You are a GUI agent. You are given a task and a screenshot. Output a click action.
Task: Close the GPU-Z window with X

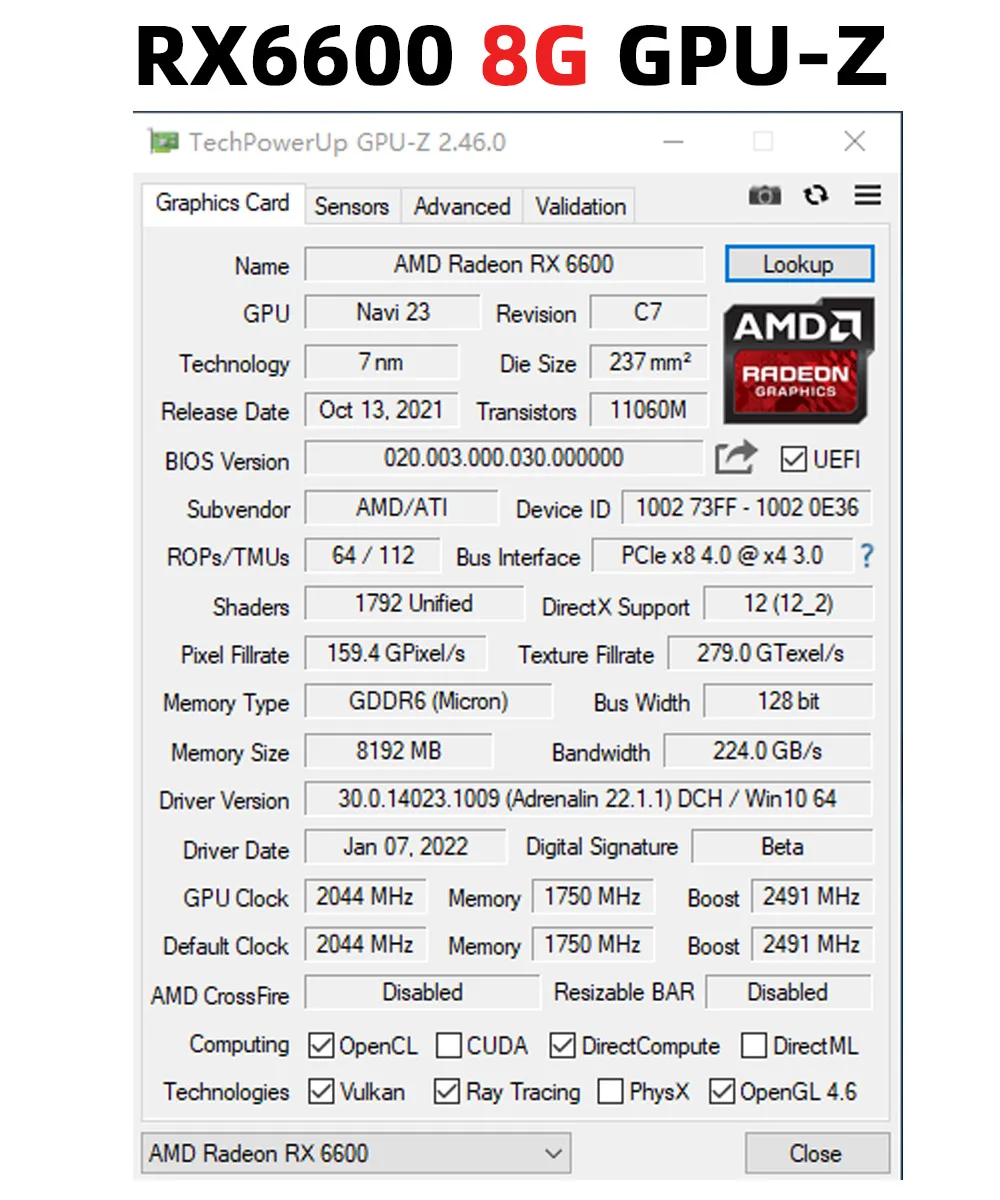854,142
